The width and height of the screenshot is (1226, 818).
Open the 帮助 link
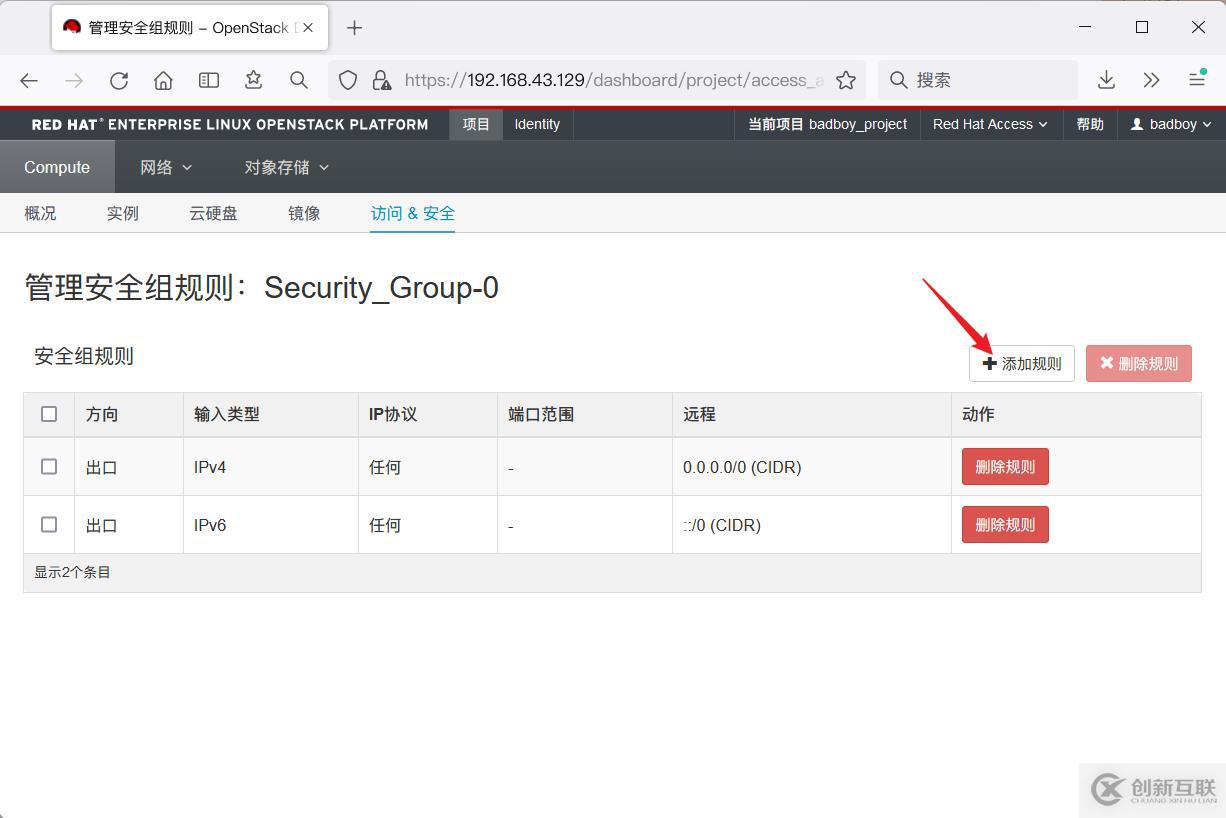click(1090, 124)
